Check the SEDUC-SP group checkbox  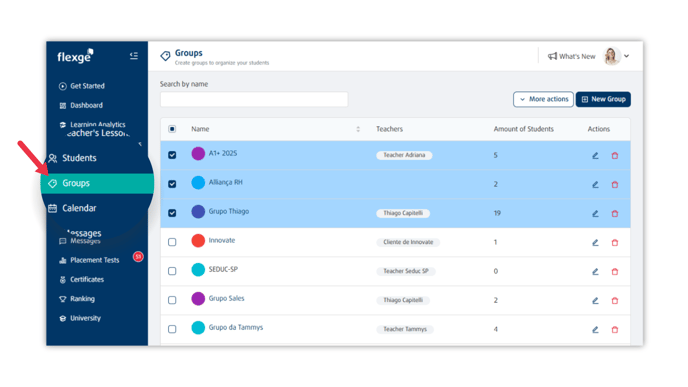coord(172,271)
